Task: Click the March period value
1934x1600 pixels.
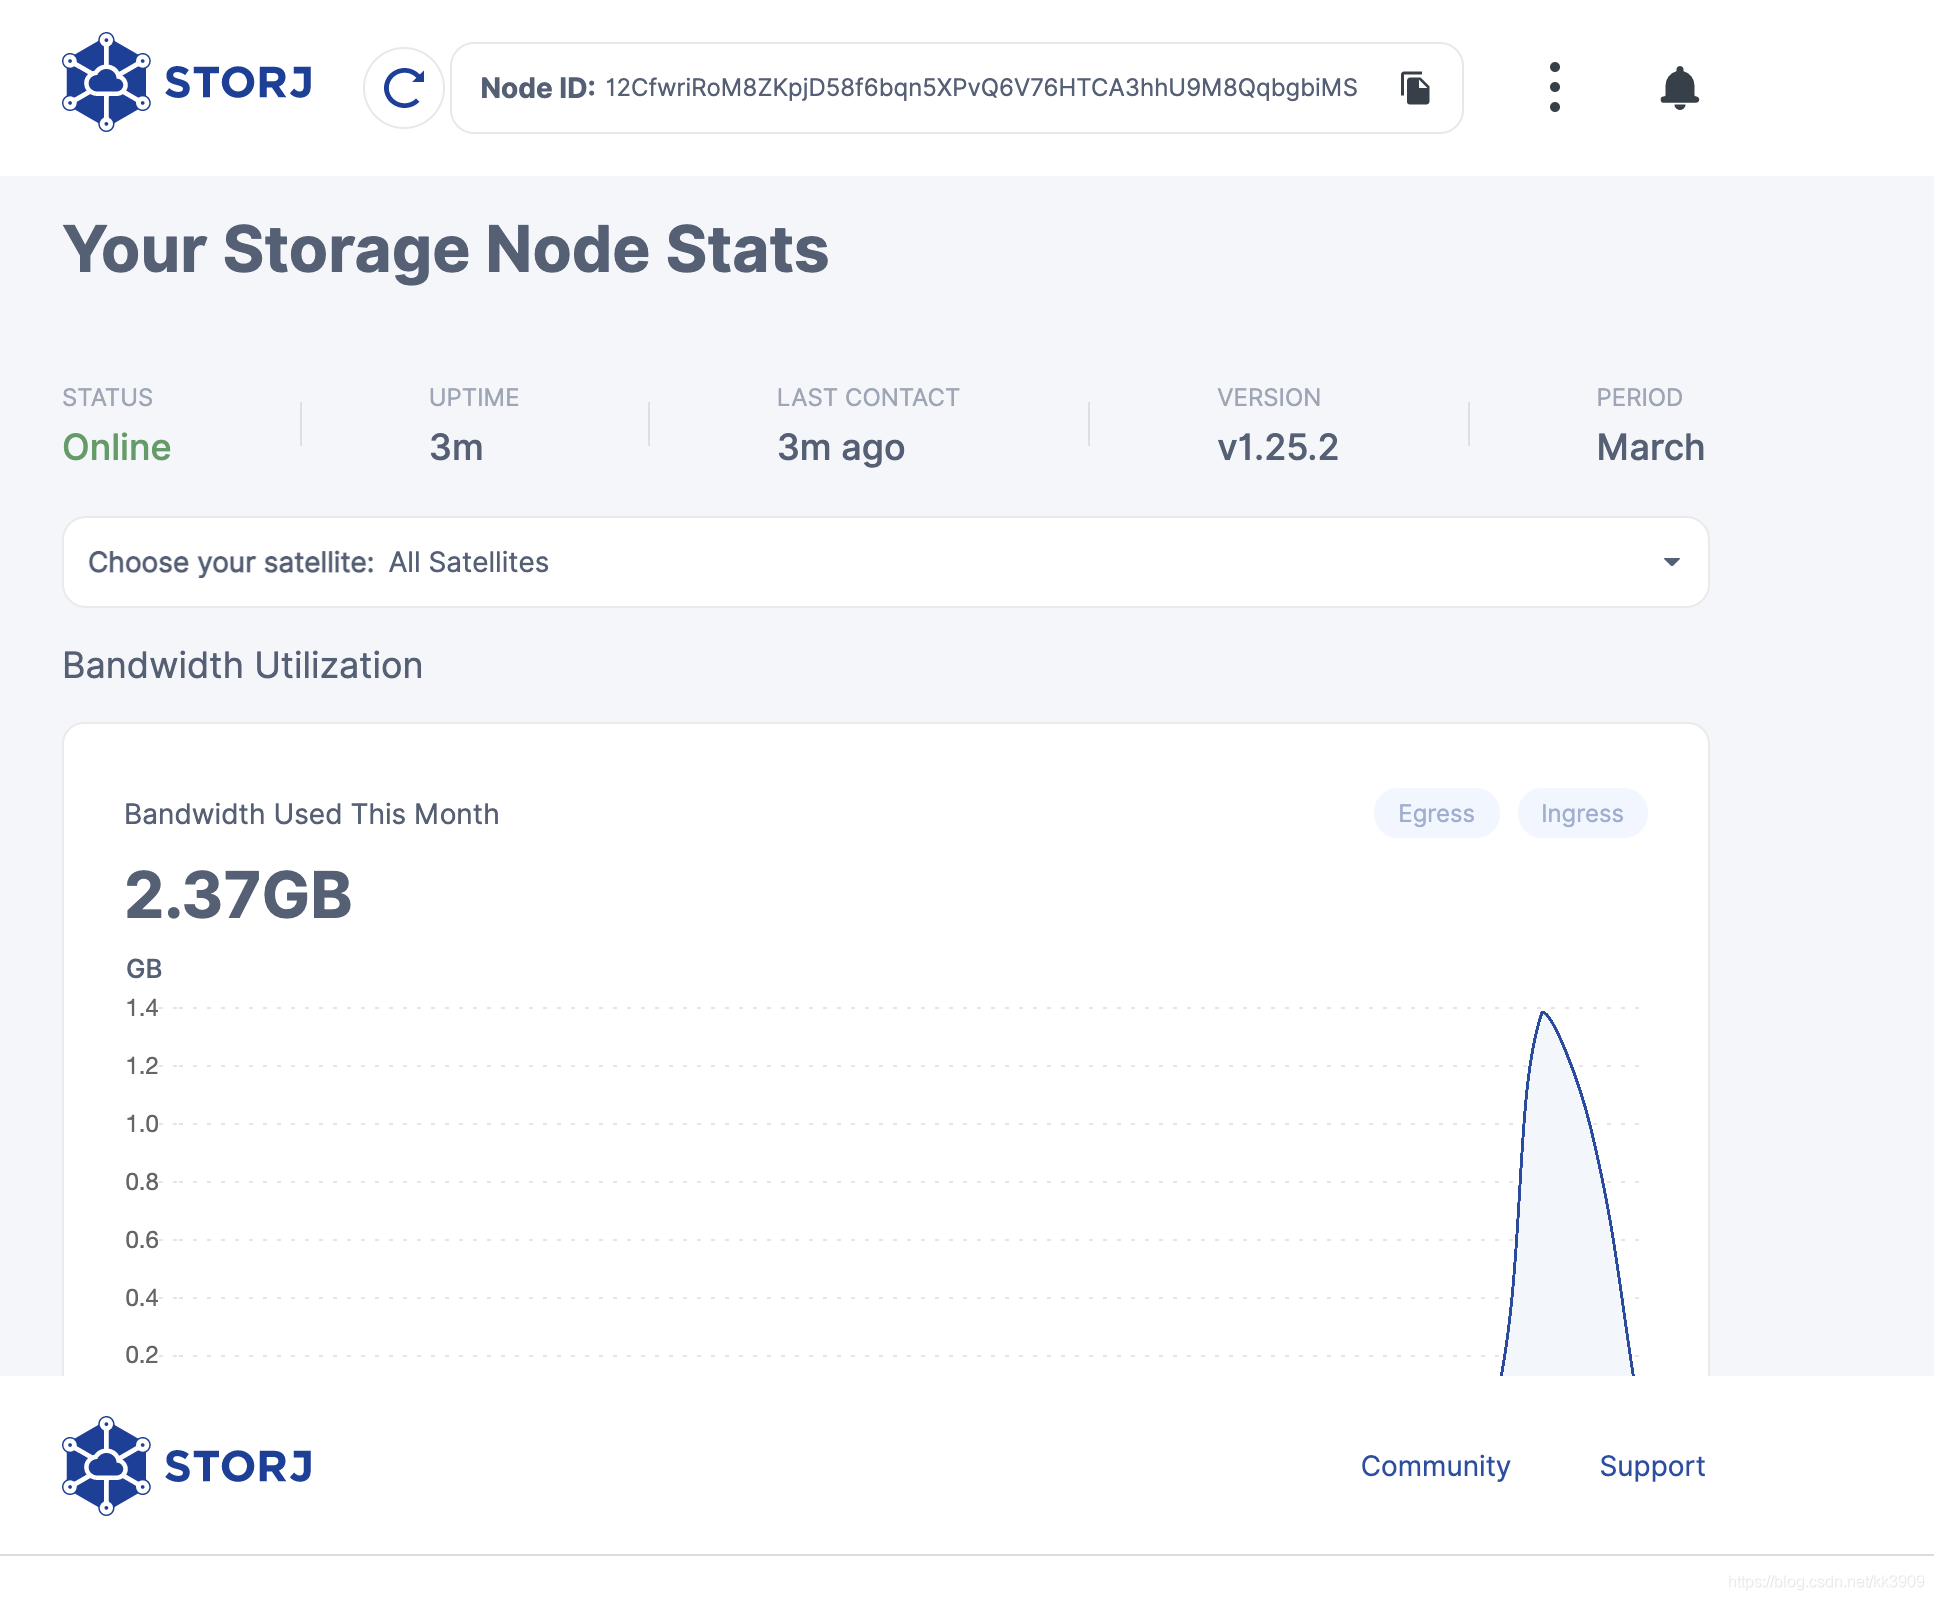Action: (1650, 447)
